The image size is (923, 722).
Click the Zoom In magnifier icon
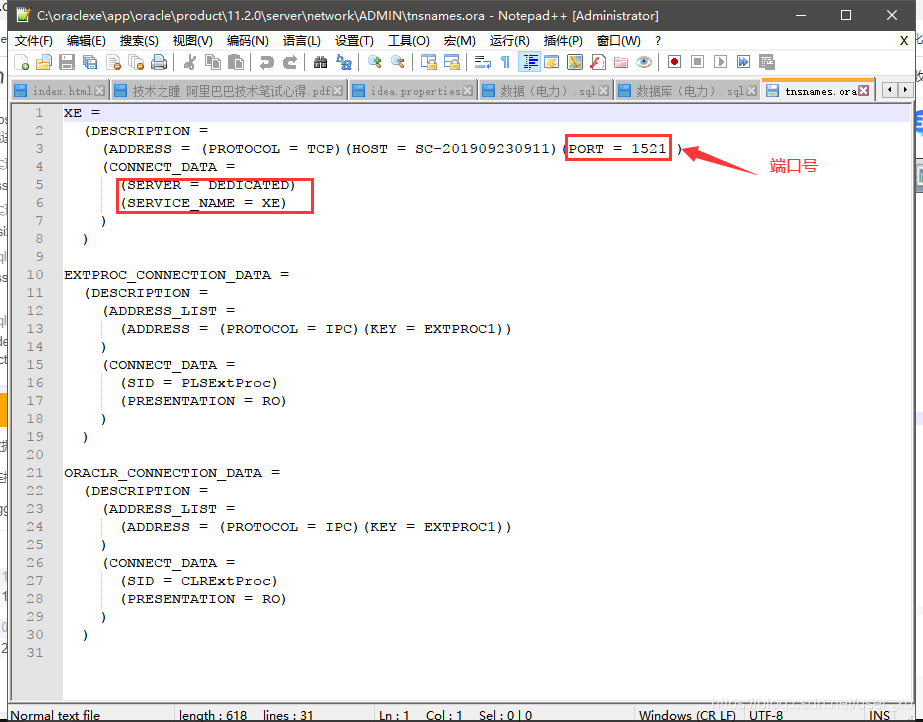pos(374,62)
